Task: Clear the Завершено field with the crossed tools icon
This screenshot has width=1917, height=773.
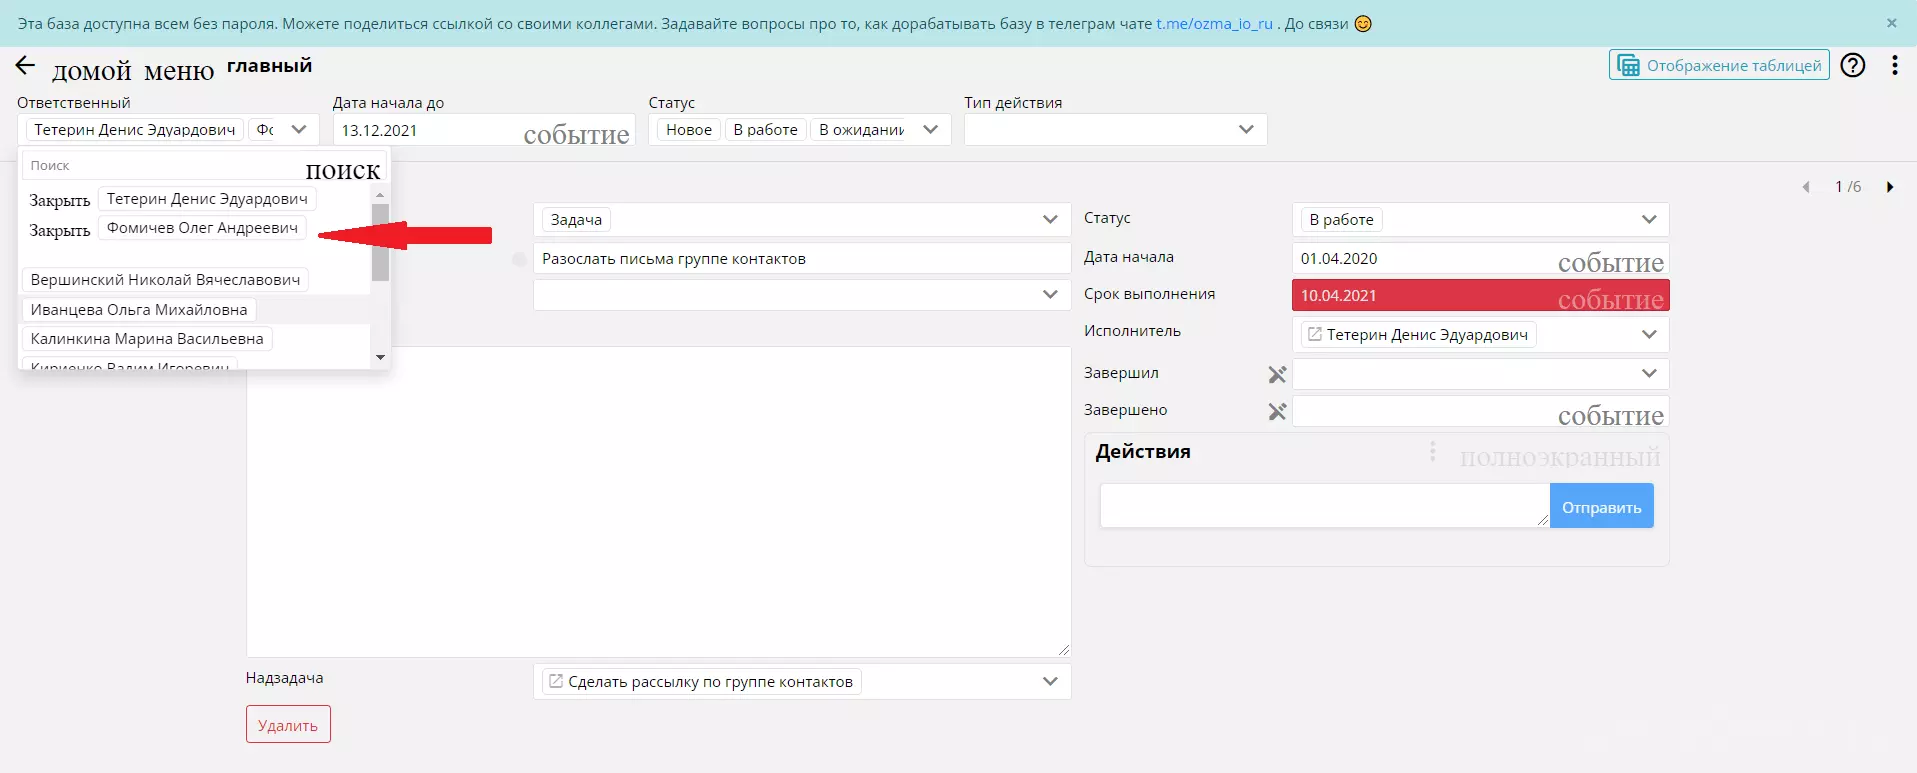Action: click(1277, 411)
